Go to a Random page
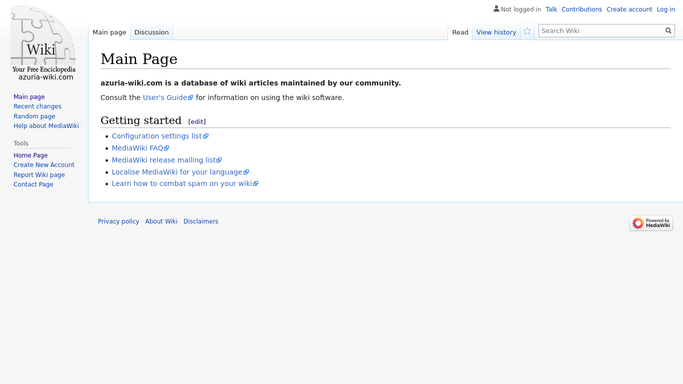 click(x=34, y=116)
